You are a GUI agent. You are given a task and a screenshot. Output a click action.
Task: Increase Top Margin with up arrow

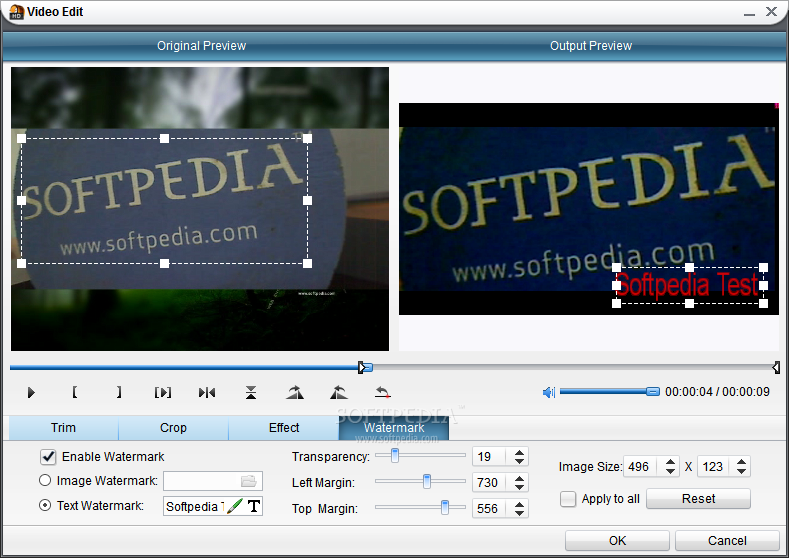click(x=519, y=504)
